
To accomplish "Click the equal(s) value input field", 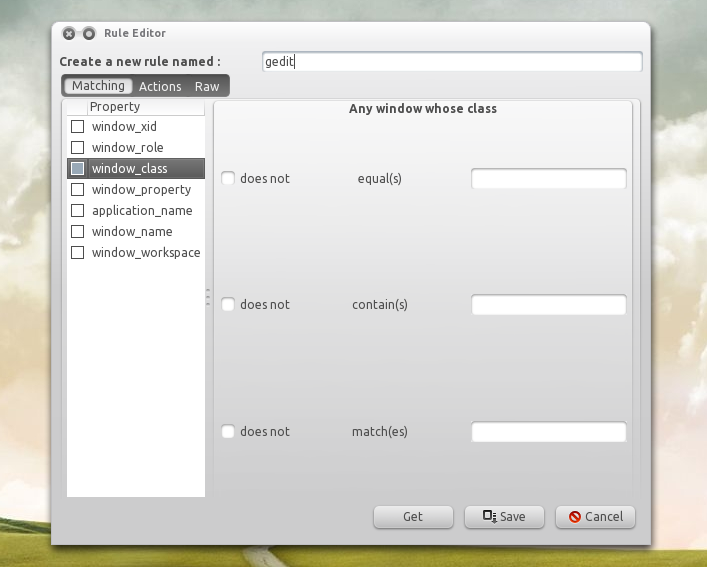I will (549, 178).
